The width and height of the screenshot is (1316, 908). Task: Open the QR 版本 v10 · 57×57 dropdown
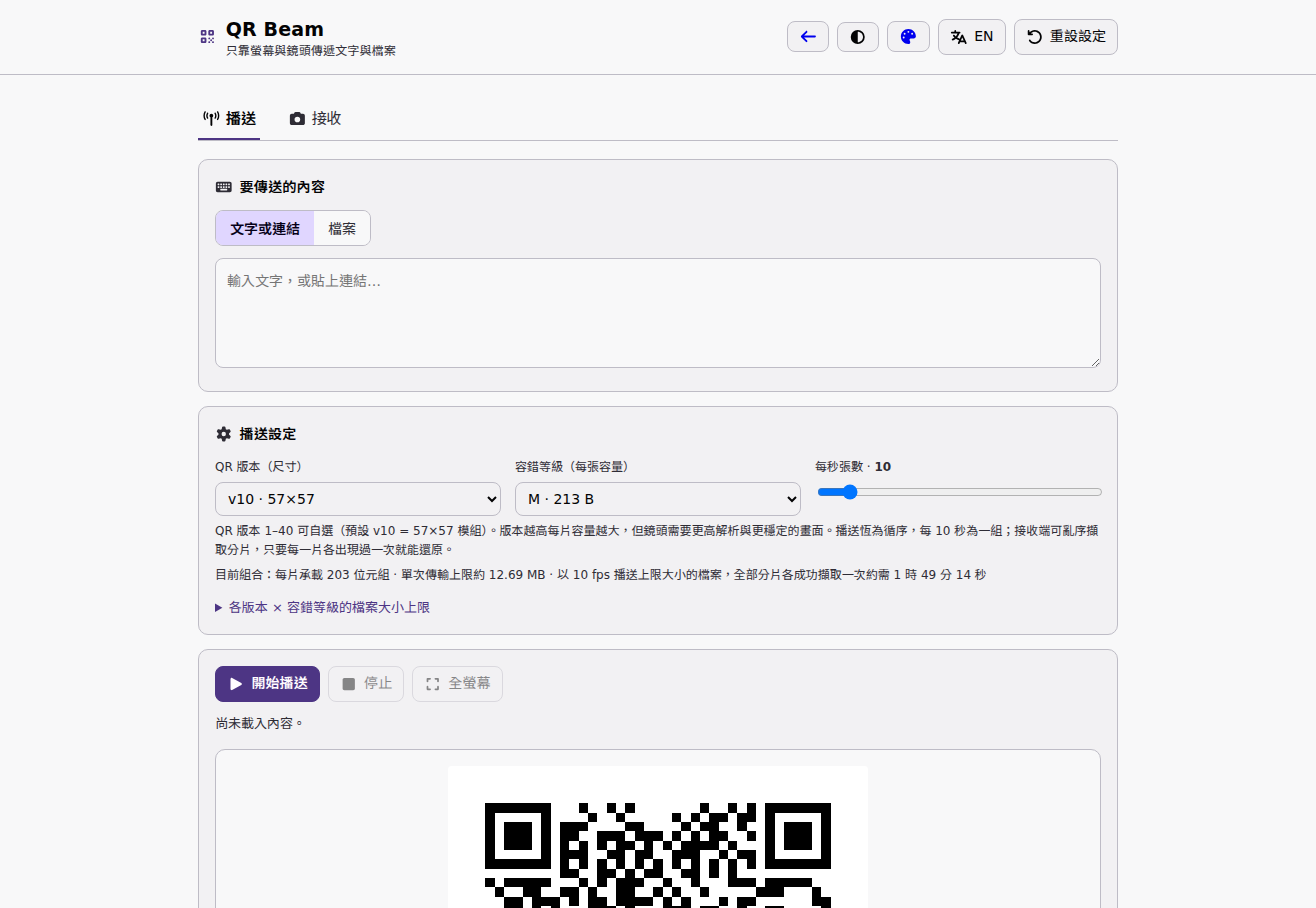[x=358, y=499]
